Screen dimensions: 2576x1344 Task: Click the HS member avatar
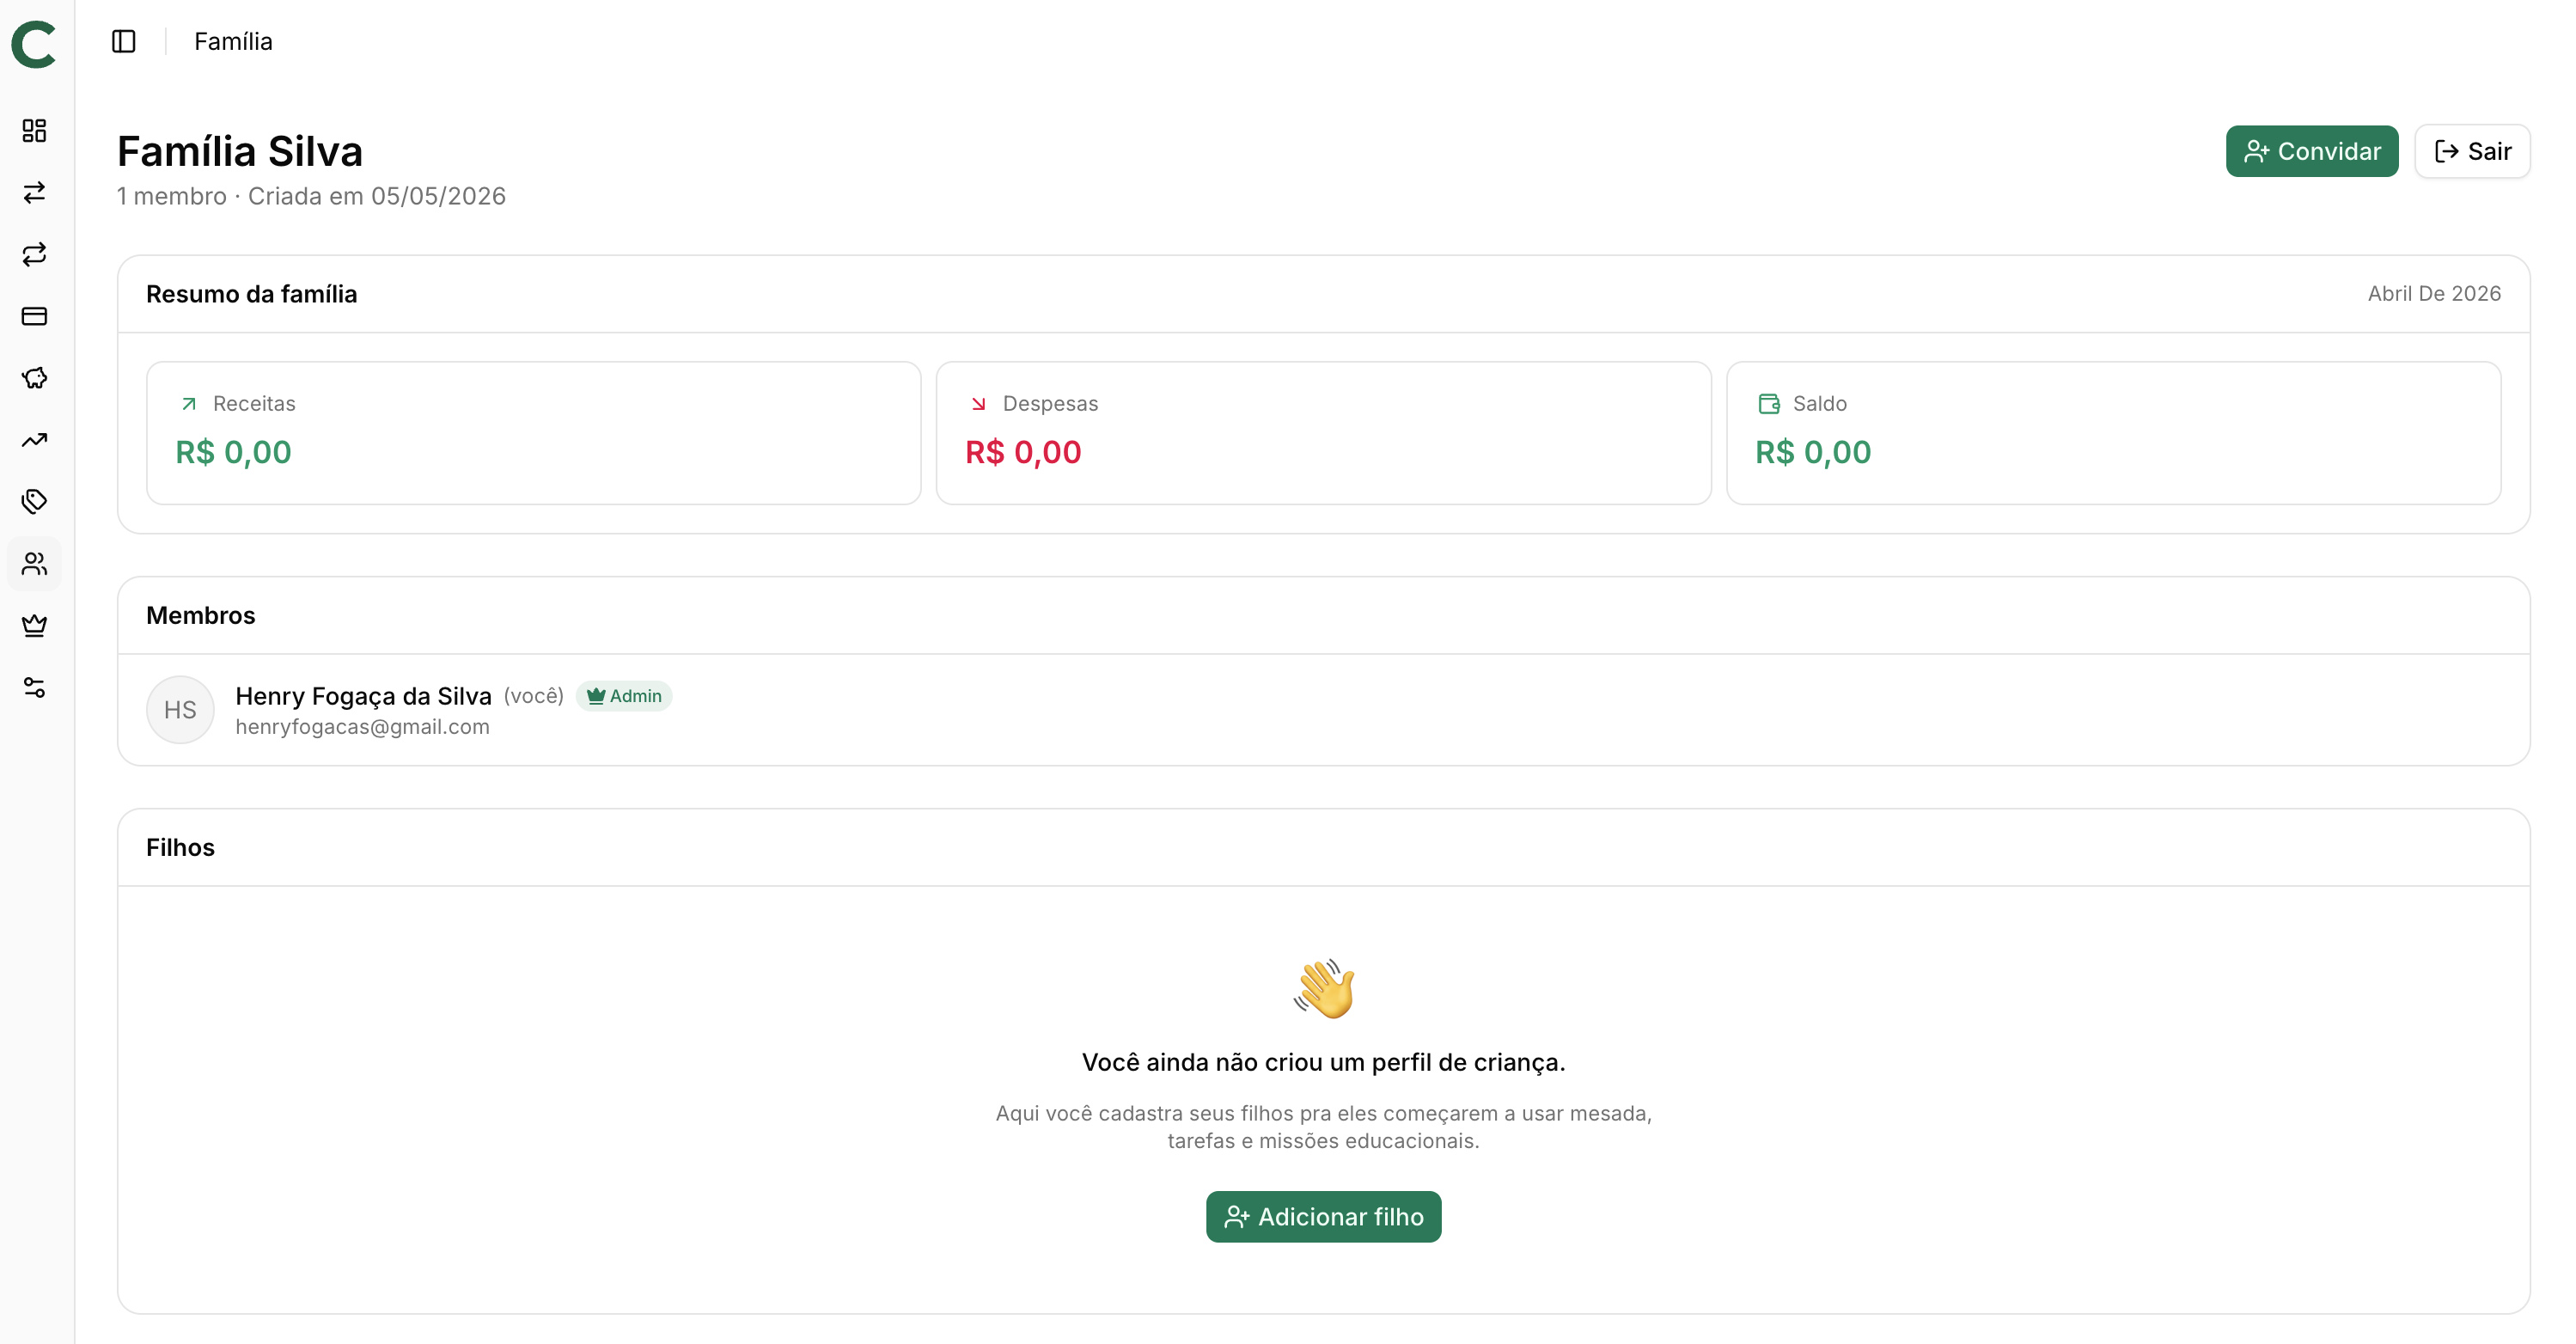tap(180, 709)
